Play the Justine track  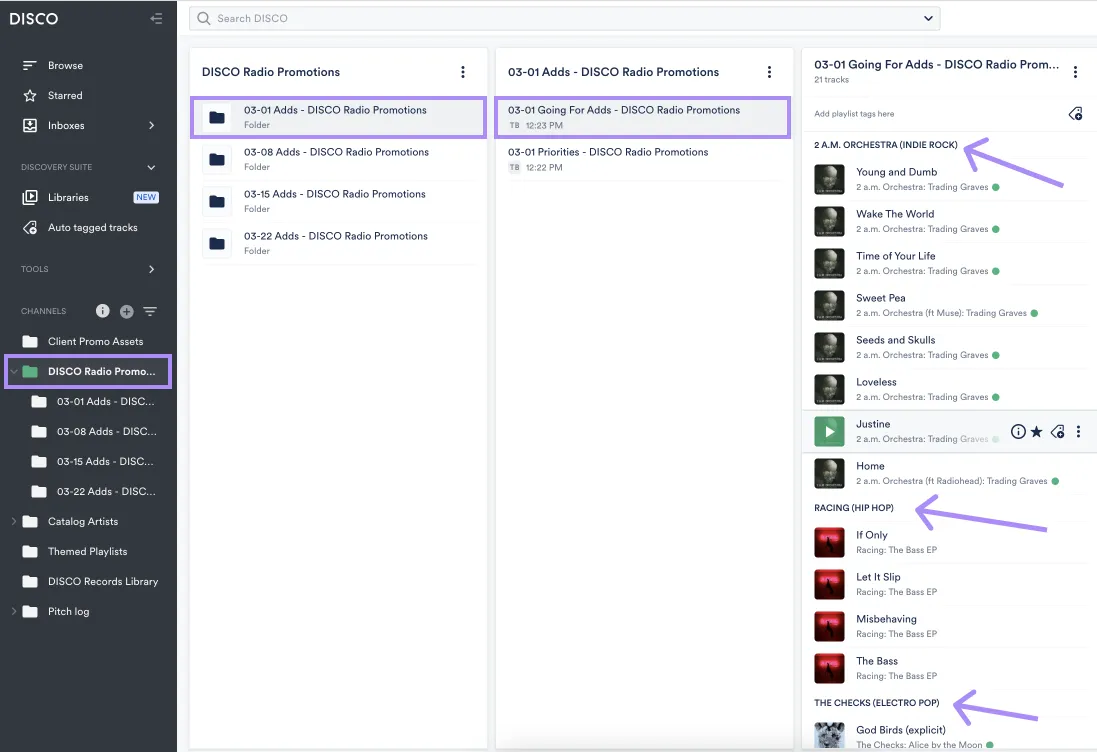[x=829, y=431]
